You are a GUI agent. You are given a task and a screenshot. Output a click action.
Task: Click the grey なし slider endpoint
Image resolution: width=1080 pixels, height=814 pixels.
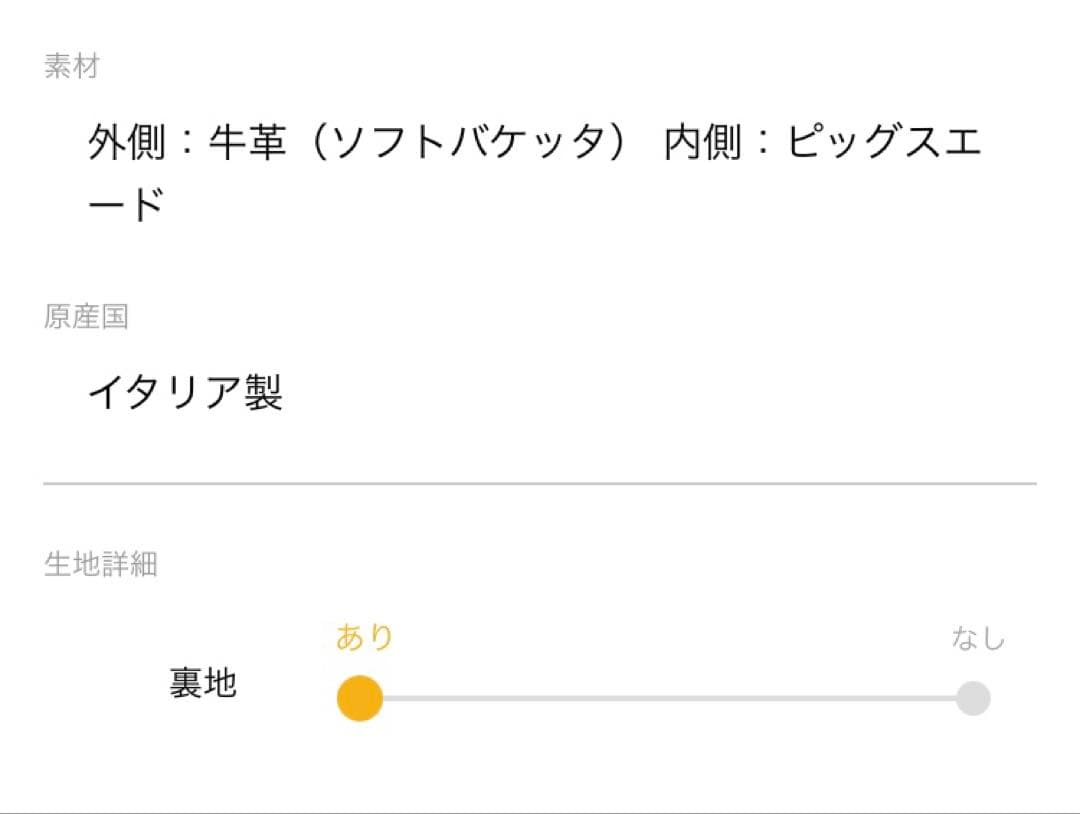click(972, 698)
